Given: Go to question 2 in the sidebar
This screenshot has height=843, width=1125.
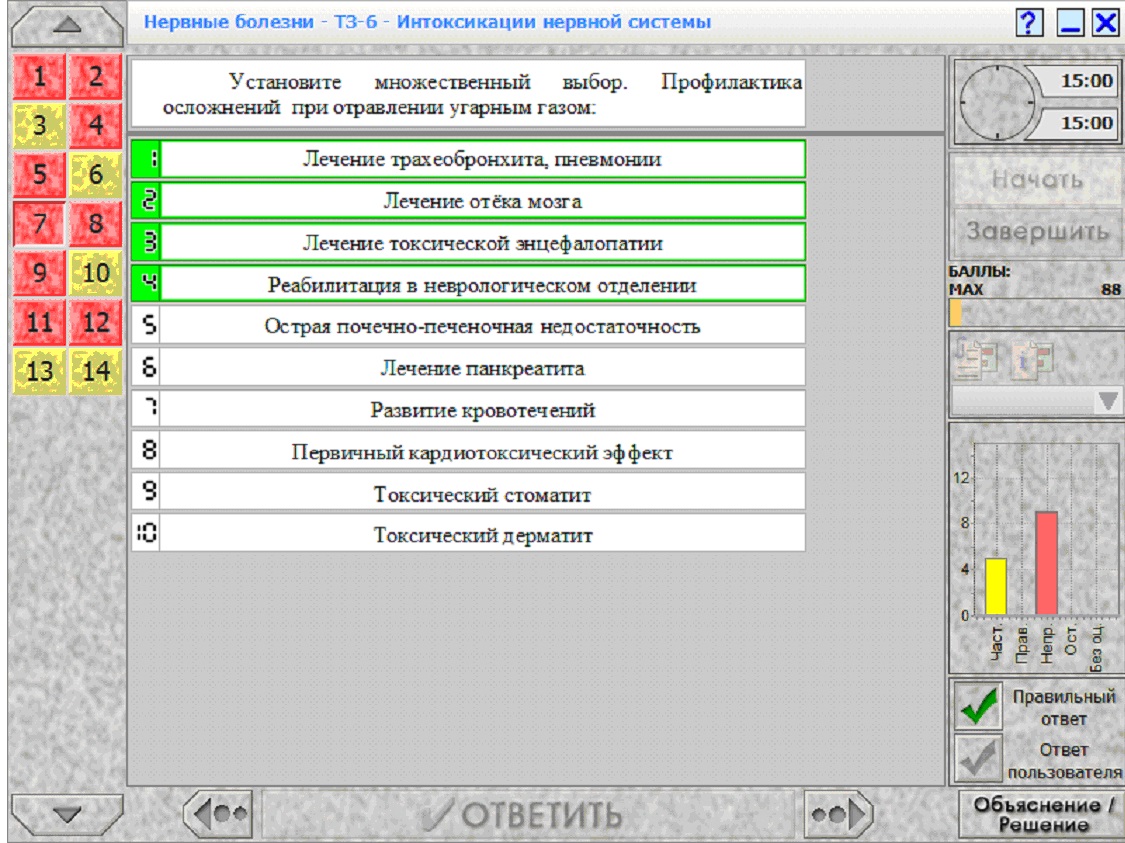Looking at the screenshot, I should click(95, 76).
